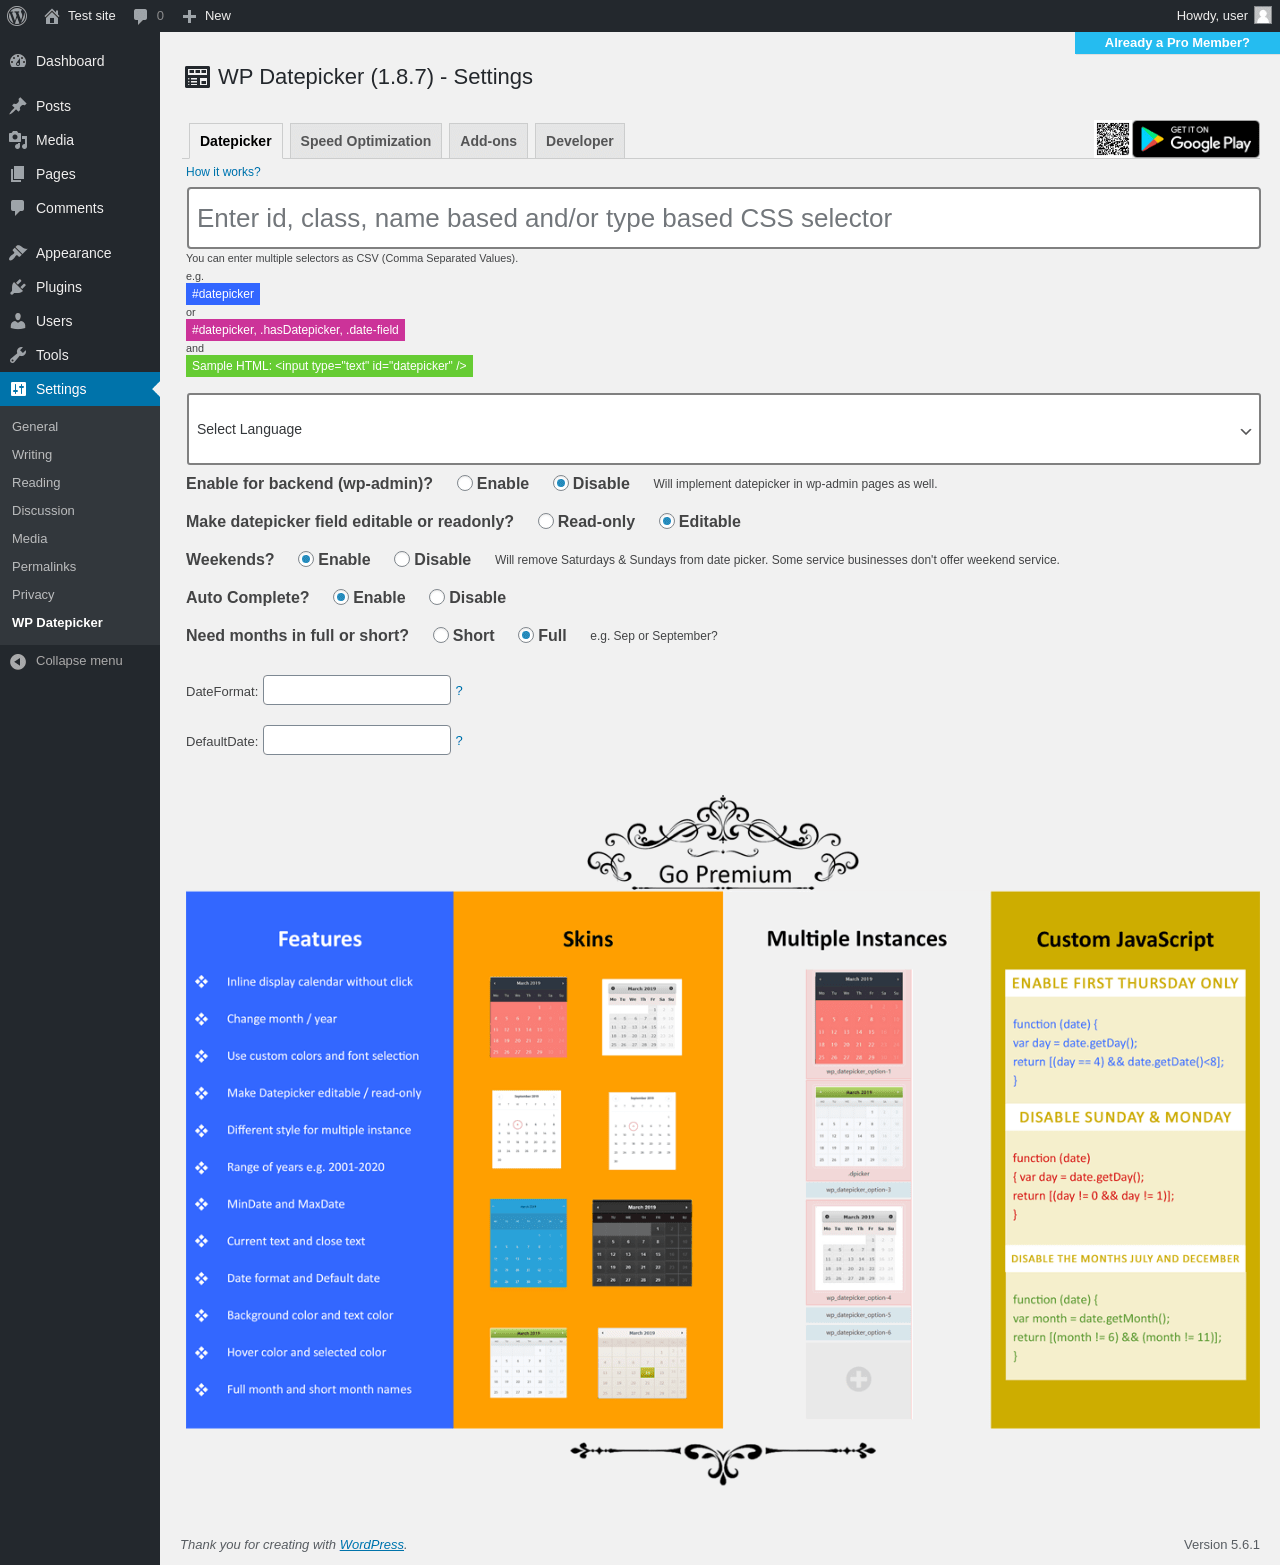1280x1565 pixels.
Task: Enable Weekends radio option
Action: [306, 560]
